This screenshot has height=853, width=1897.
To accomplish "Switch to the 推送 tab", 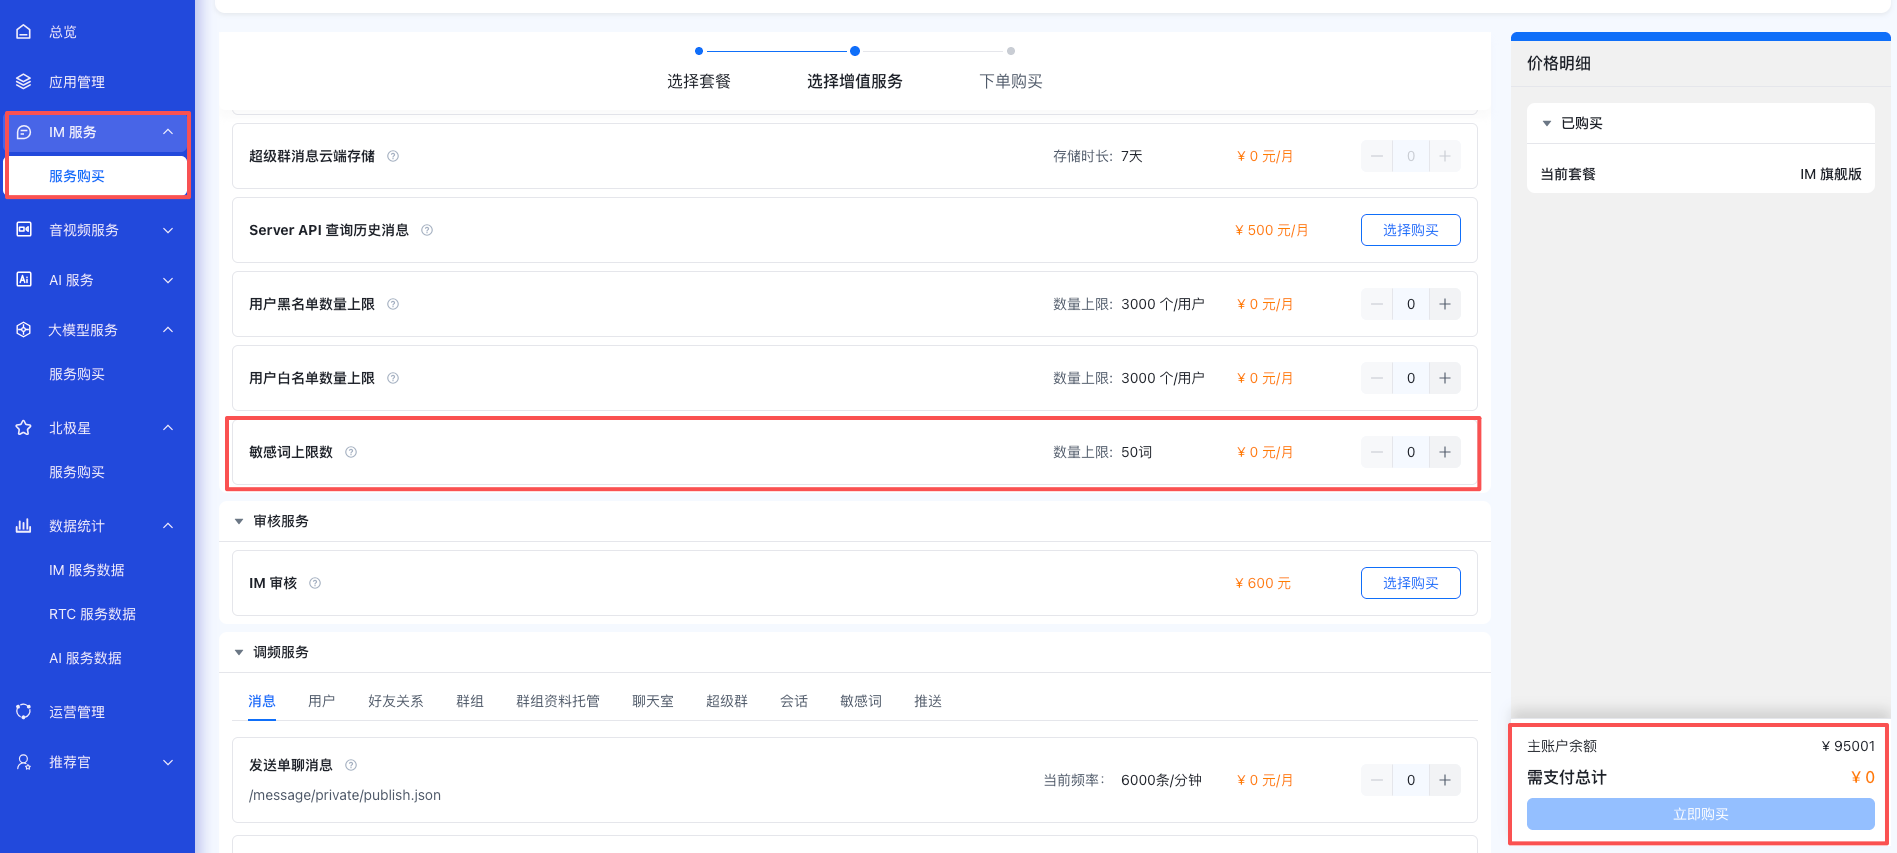I will (928, 701).
